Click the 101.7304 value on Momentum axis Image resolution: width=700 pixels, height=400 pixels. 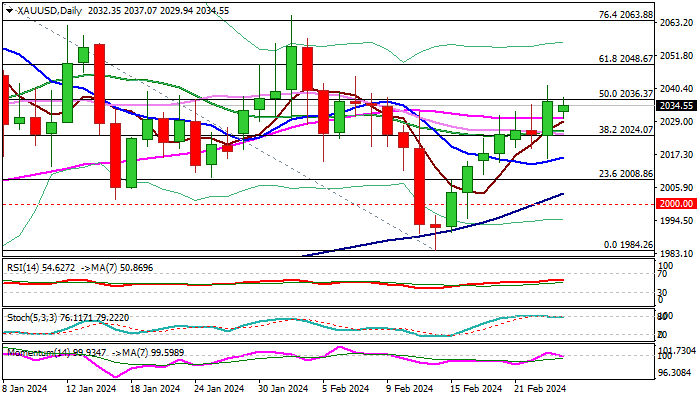677,351
